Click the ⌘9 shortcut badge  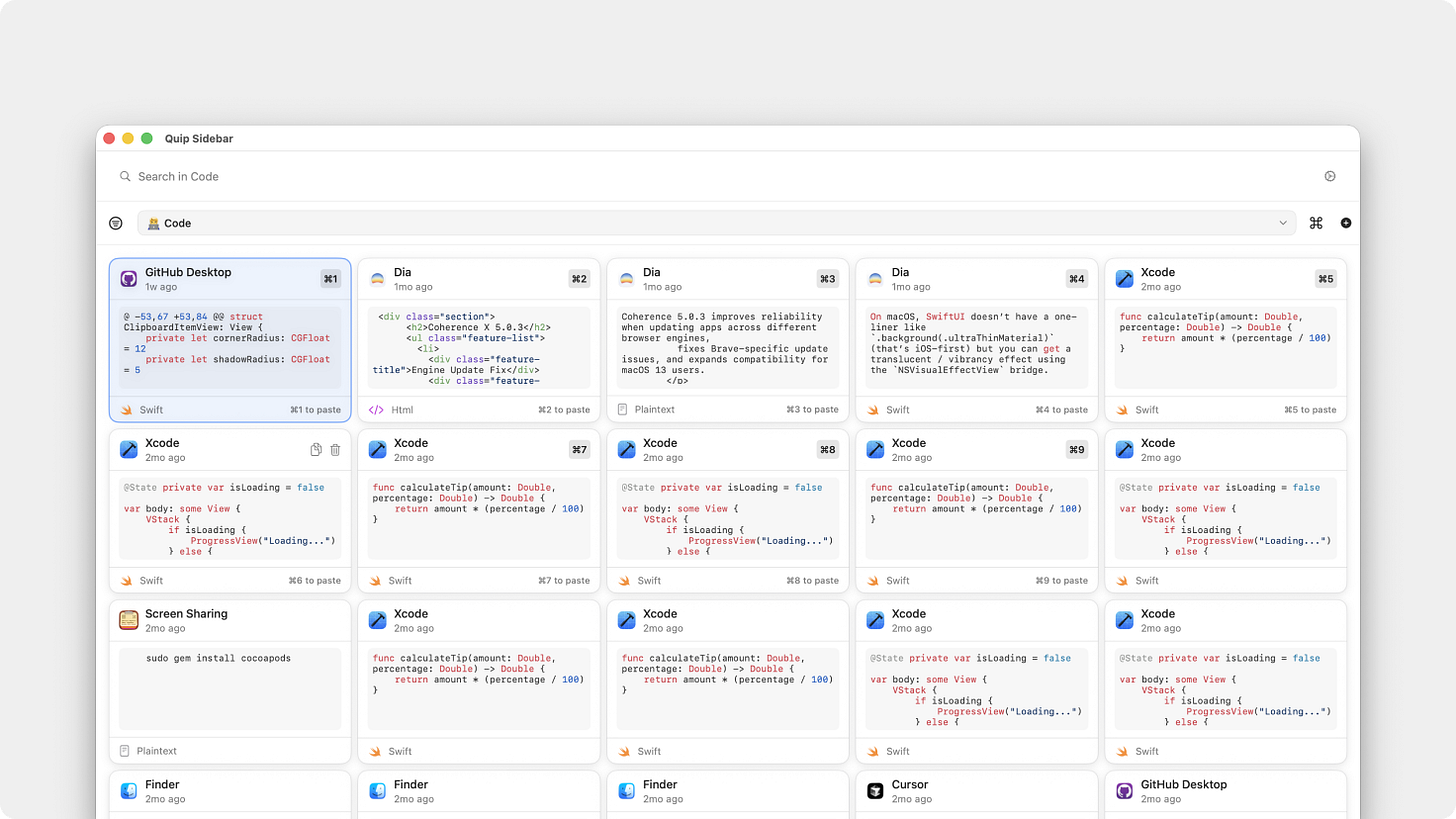[x=1076, y=450]
